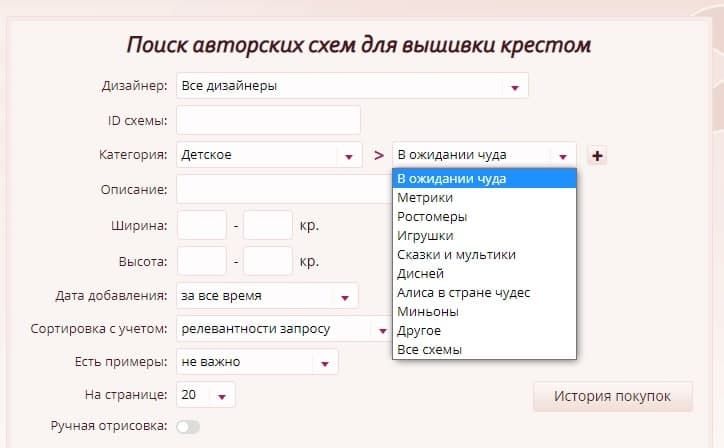
Task: Expand the Есть примеры dropdown
Action: [x=257, y=362]
